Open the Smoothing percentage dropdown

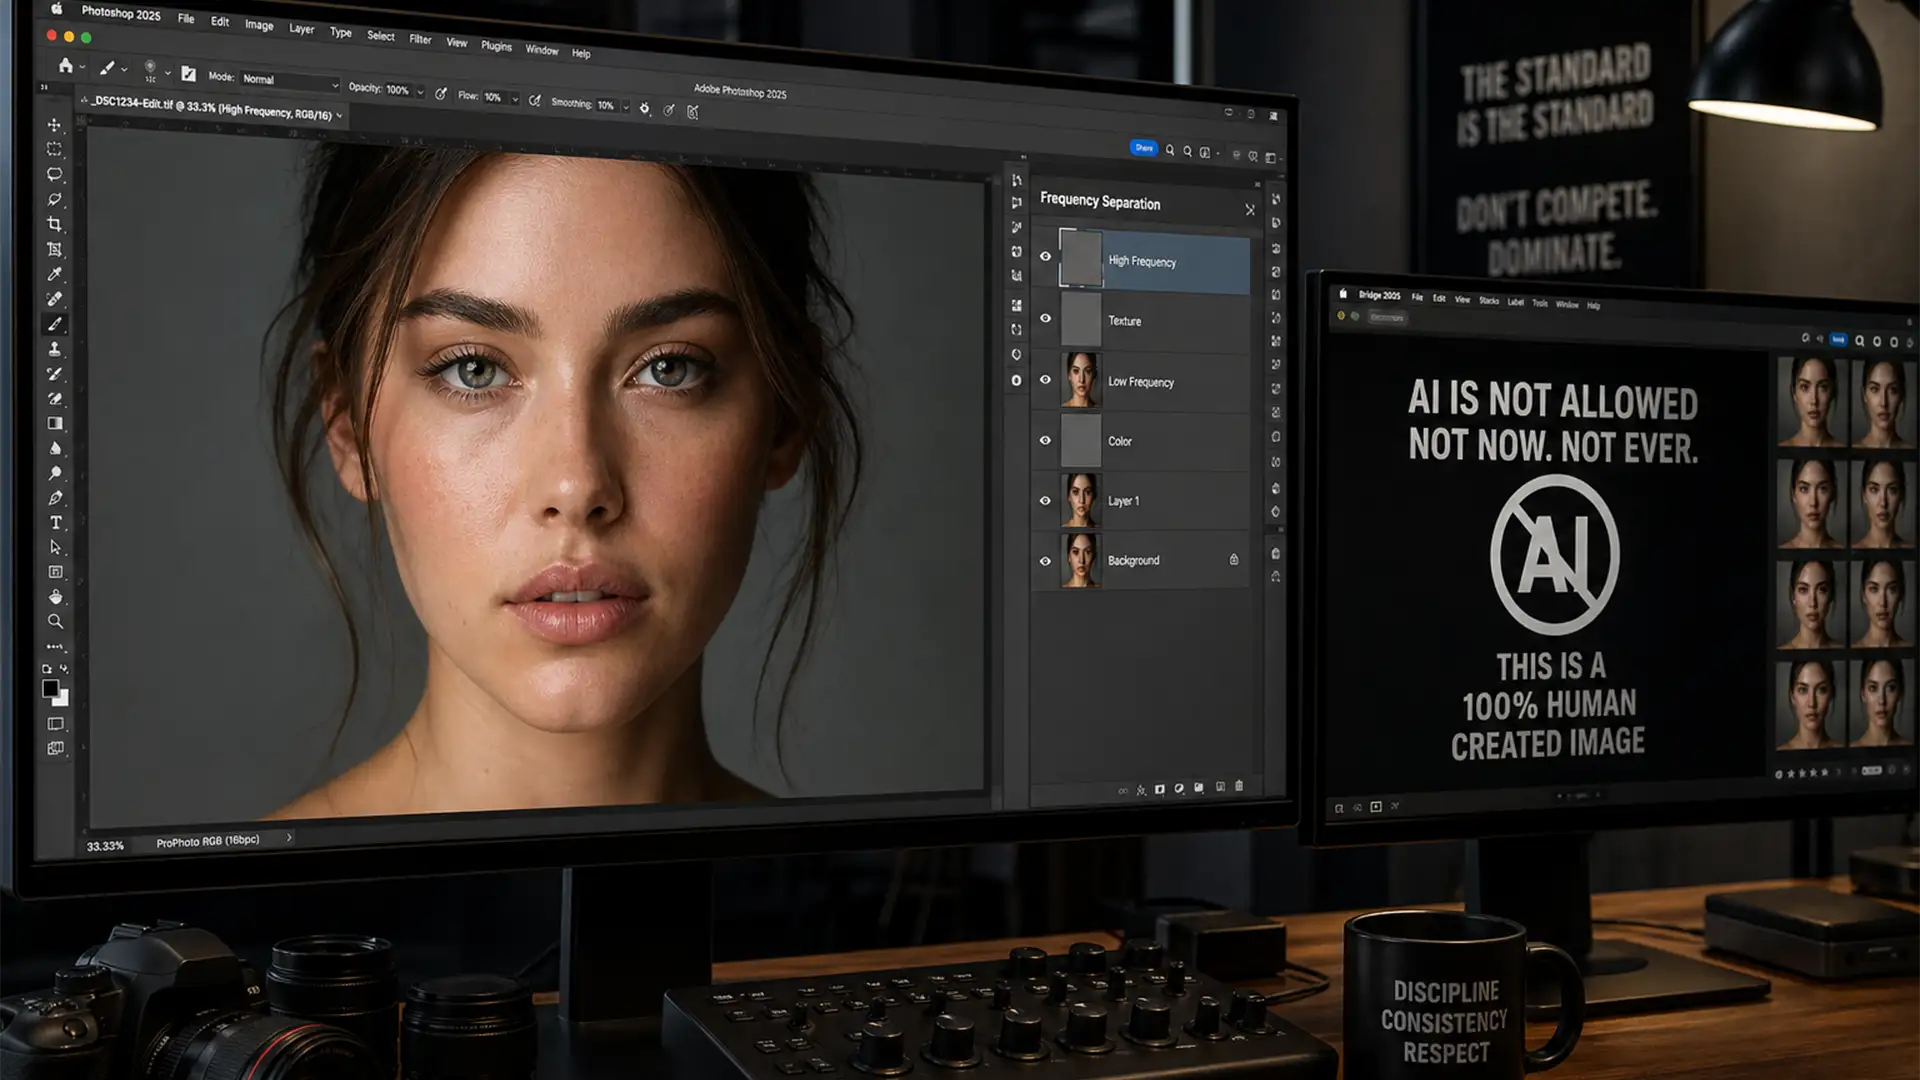coord(626,104)
